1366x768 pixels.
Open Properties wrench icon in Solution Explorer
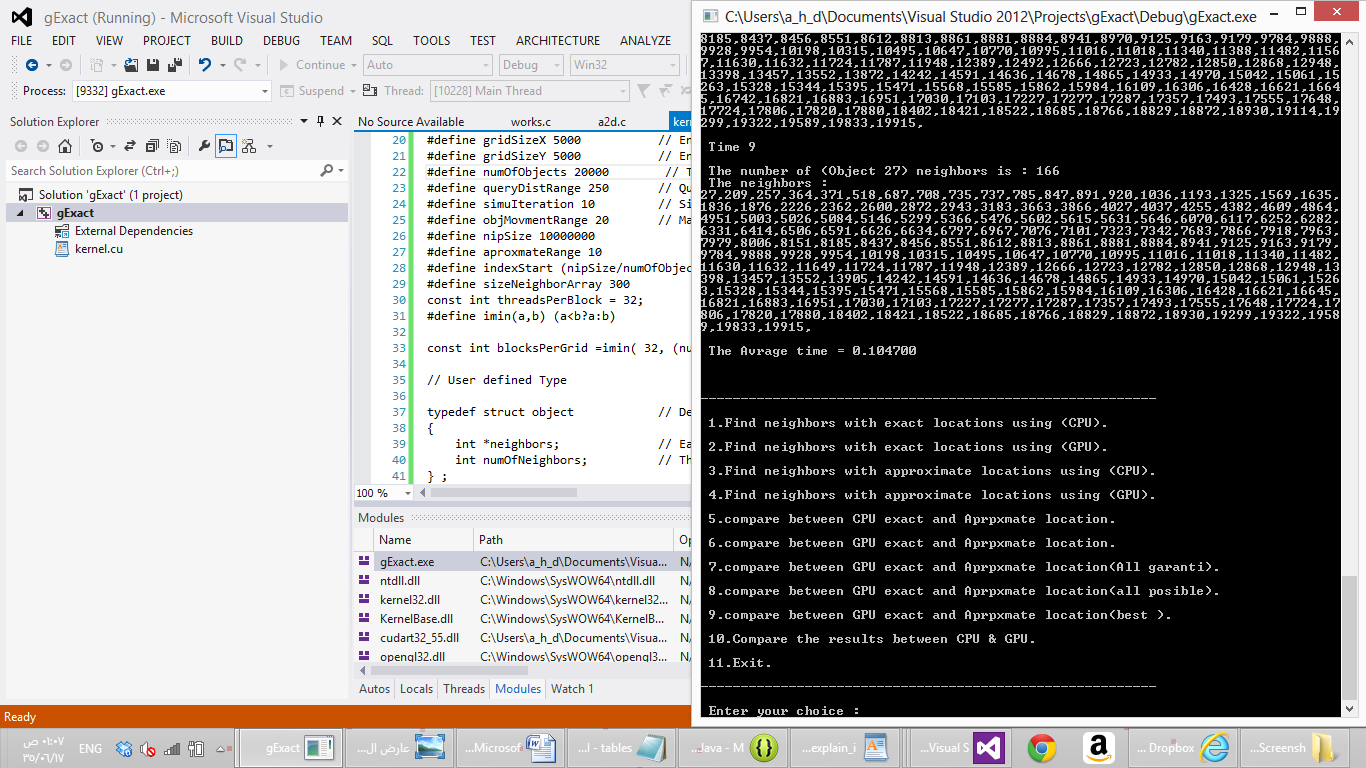(205, 146)
